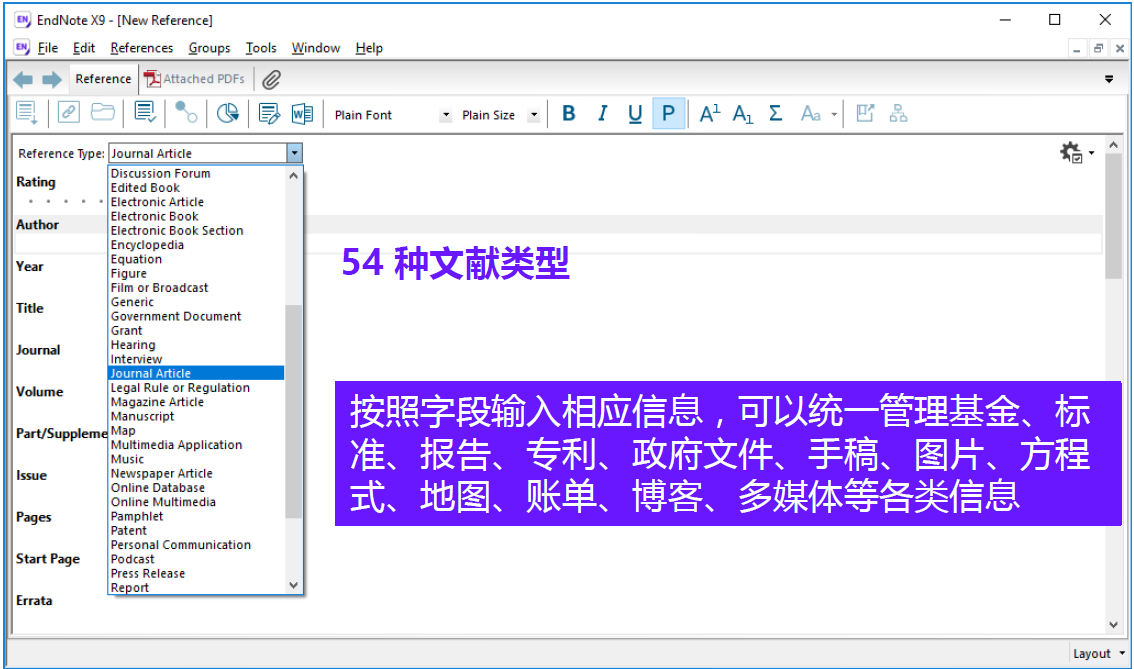Click the paperclip attach file icon
This screenshot has height=669, width=1134.
point(271,80)
